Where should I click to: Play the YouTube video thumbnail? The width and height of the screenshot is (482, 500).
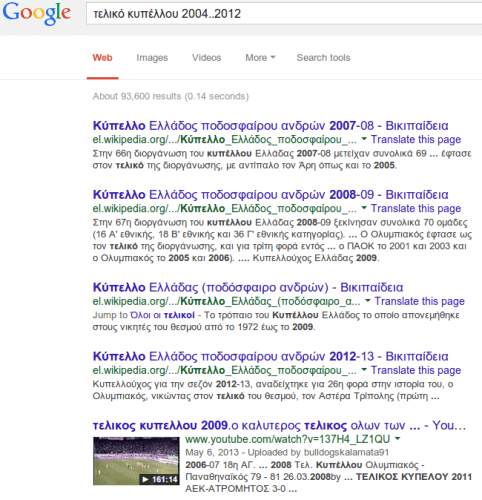tap(136, 461)
